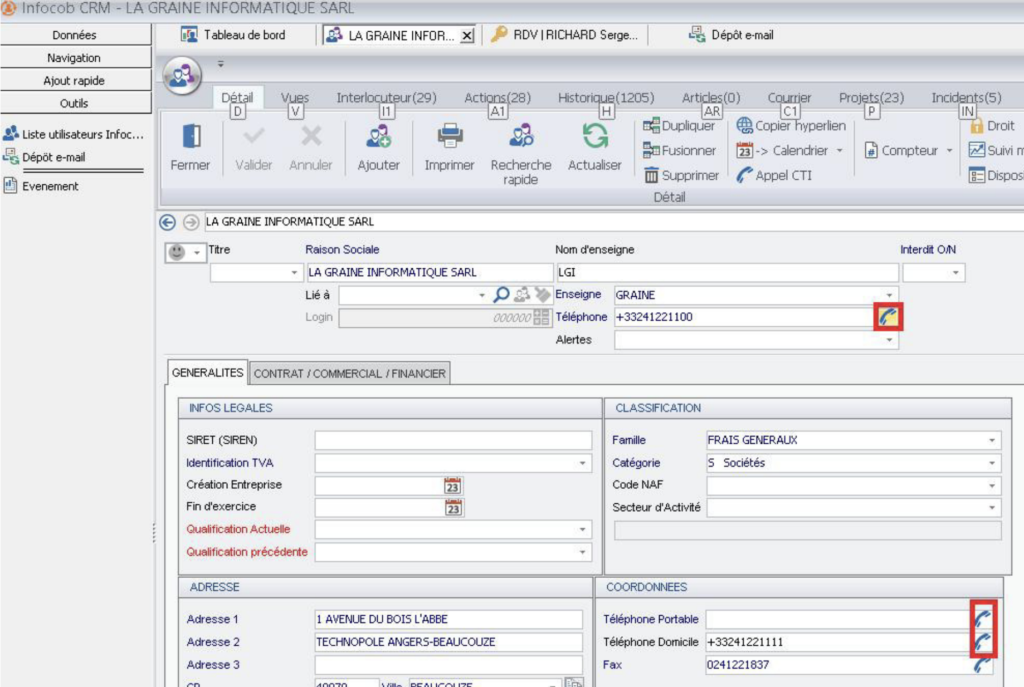The height and width of the screenshot is (687, 1024).
Task: Close the LA GRAINE INFOR... tab
Action: pyautogui.click(x=468, y=36)
